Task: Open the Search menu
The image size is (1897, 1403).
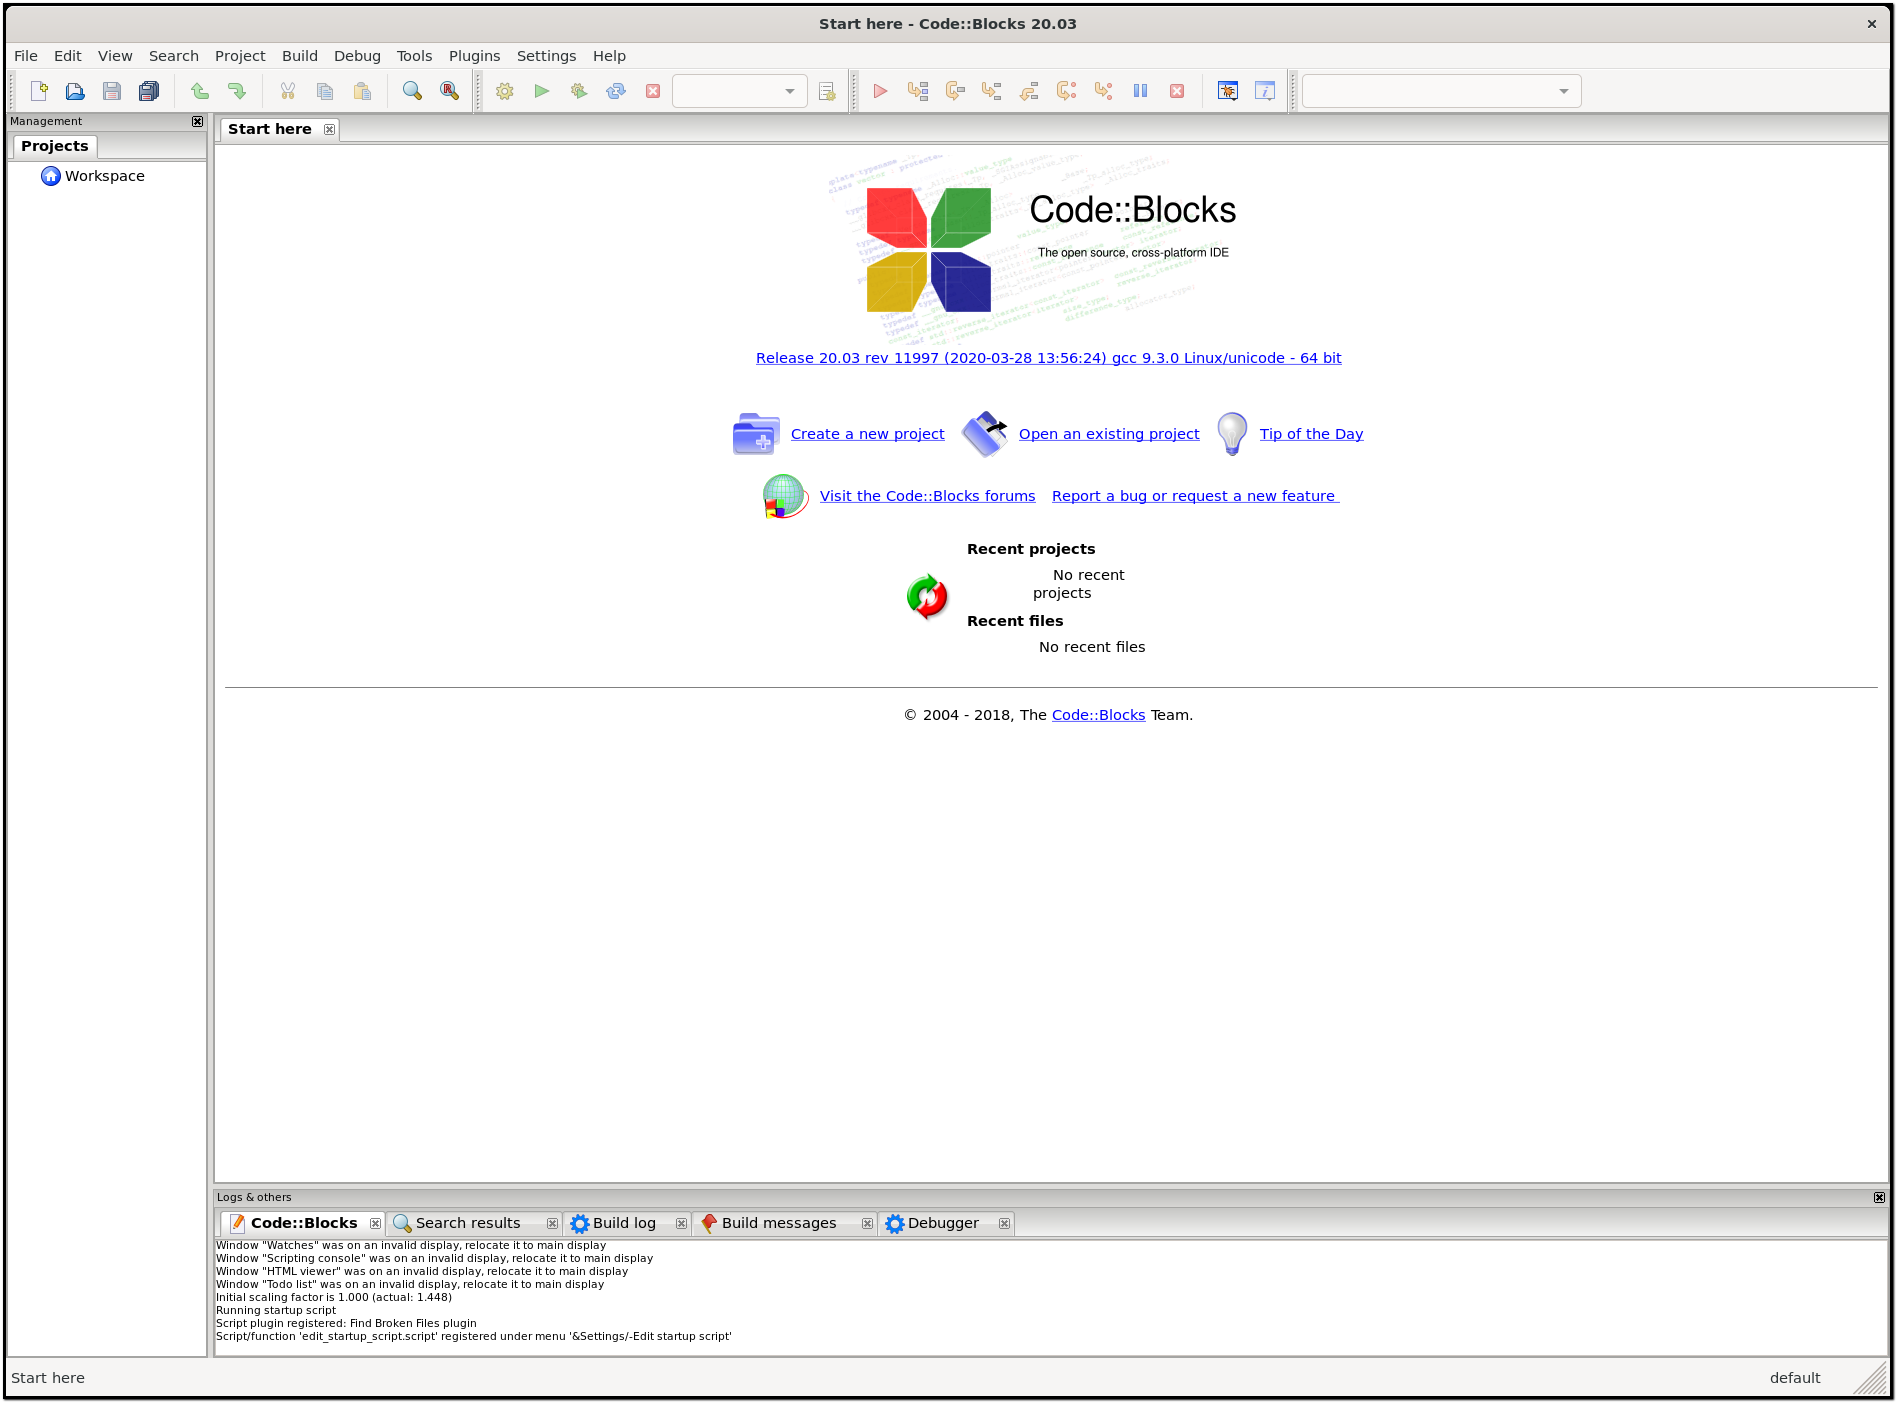Action: coord(174,56)
